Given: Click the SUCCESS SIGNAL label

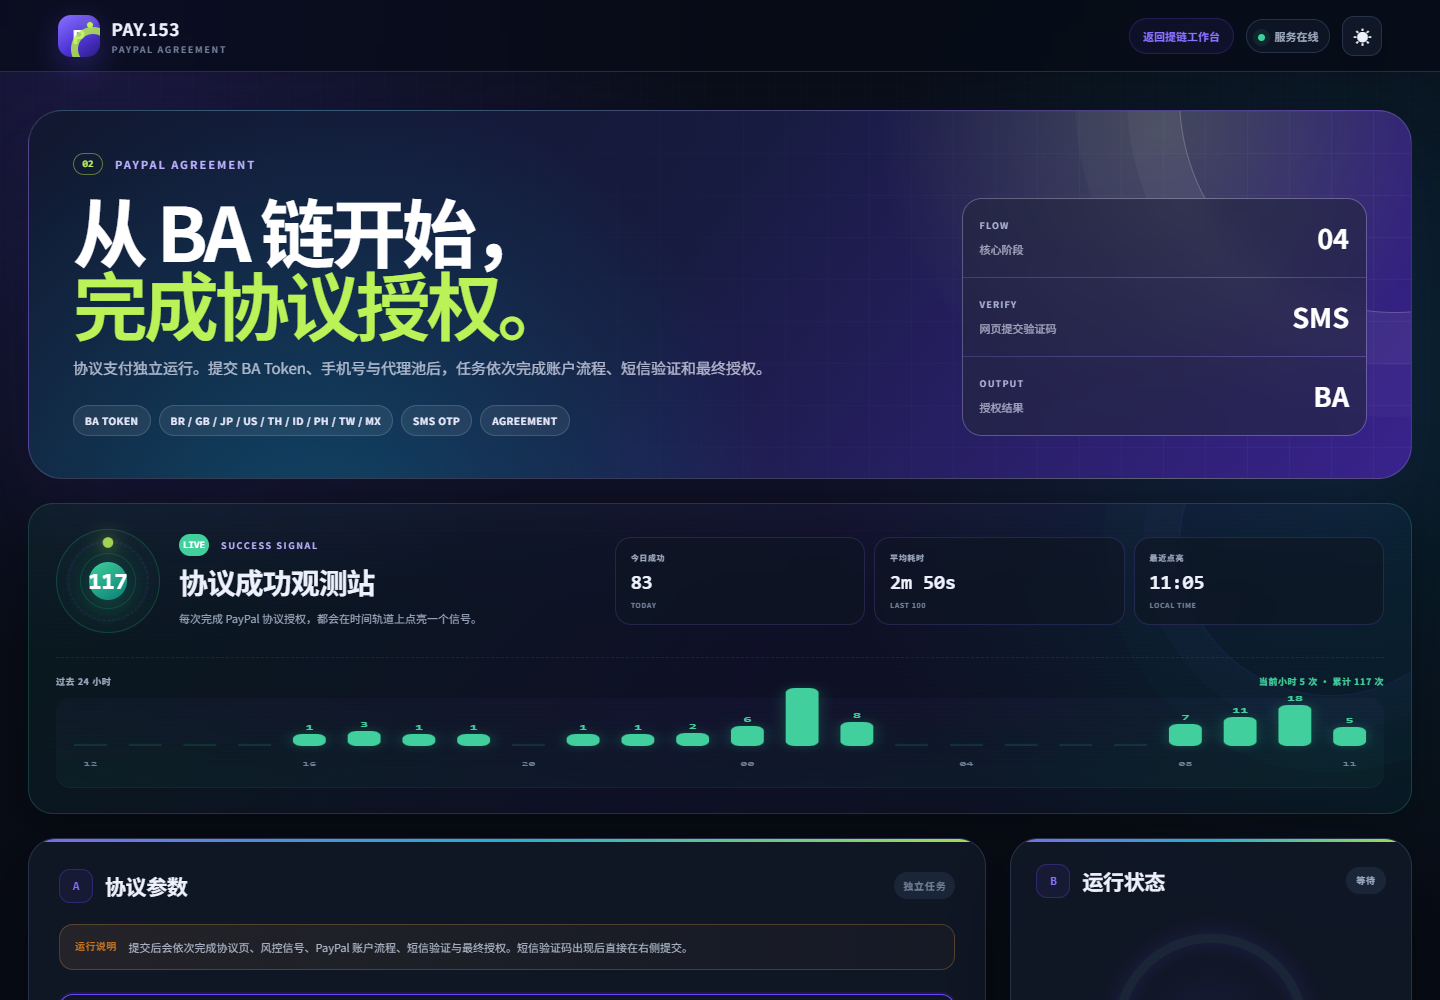Looking at the screenshot, I should pos(269,546).
